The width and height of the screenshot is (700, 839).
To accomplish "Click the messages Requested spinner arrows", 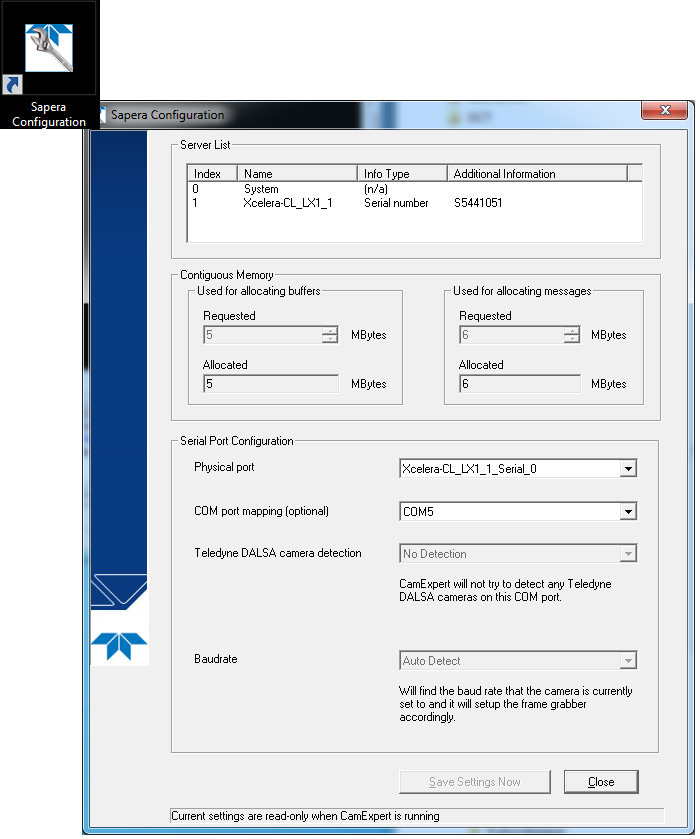I will coord(571,335).
